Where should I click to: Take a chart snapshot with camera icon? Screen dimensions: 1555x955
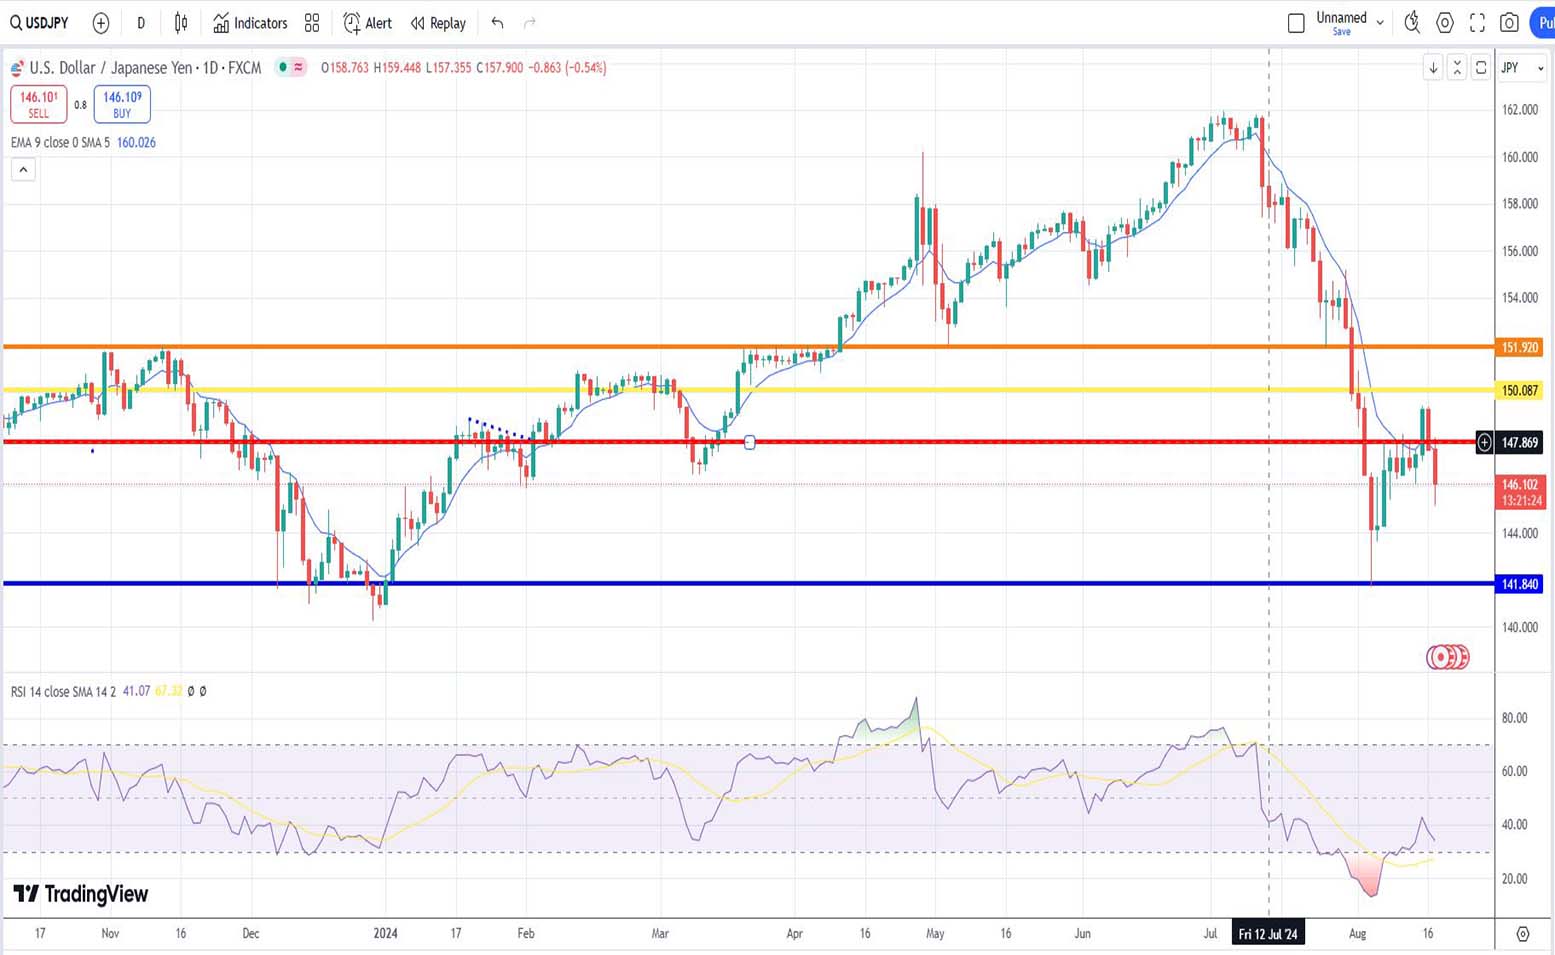[x=1510, y=23]
